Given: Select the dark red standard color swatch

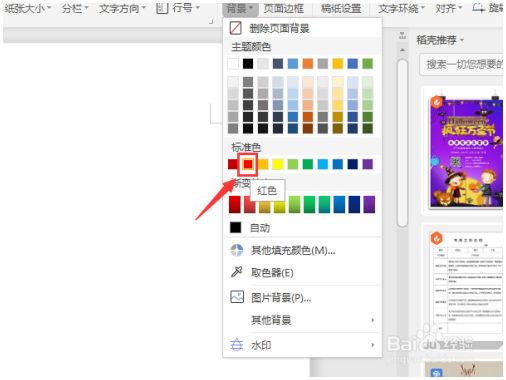Looking at the screenshot, I should pyautogui.click(x=233, y=164).
